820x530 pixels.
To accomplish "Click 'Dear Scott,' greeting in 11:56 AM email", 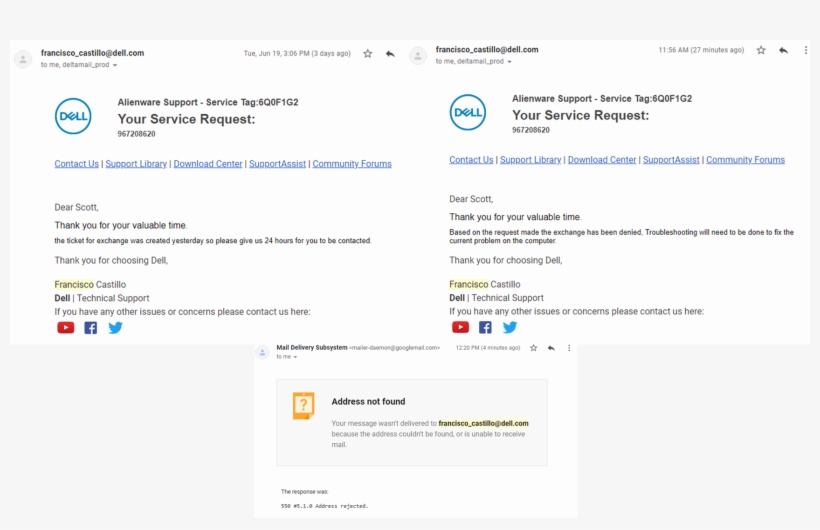I will click(x=471, y=199).
